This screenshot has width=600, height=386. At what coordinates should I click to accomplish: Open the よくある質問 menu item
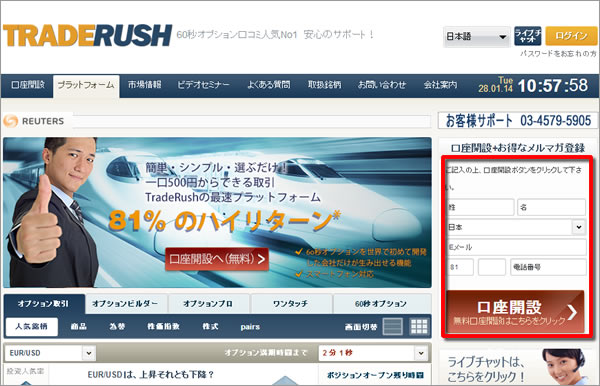pos(268,85)
